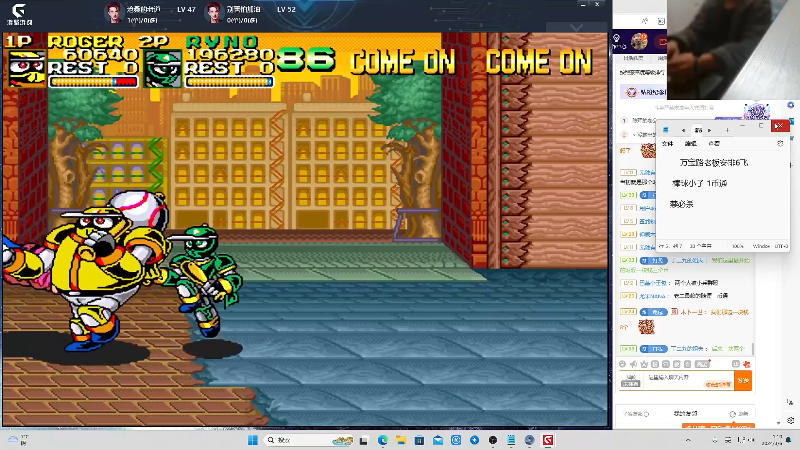
Task: Click the 1P ROGER health bar
Action: point(93,82)
